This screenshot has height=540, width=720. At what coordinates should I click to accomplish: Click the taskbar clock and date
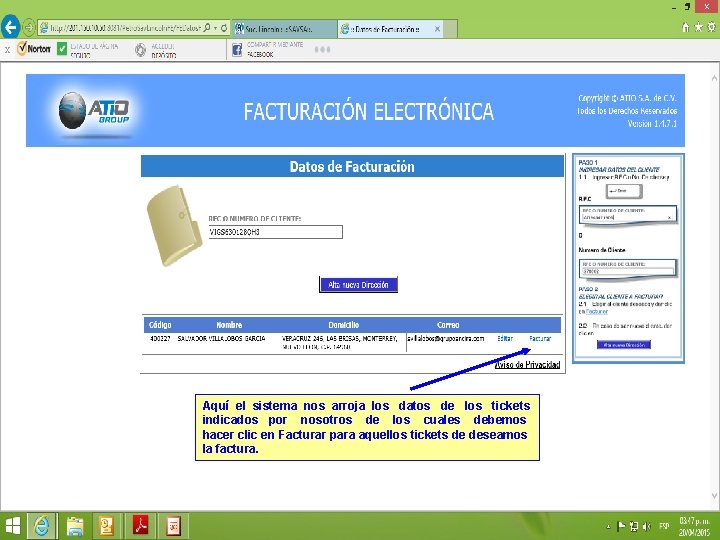695,526
